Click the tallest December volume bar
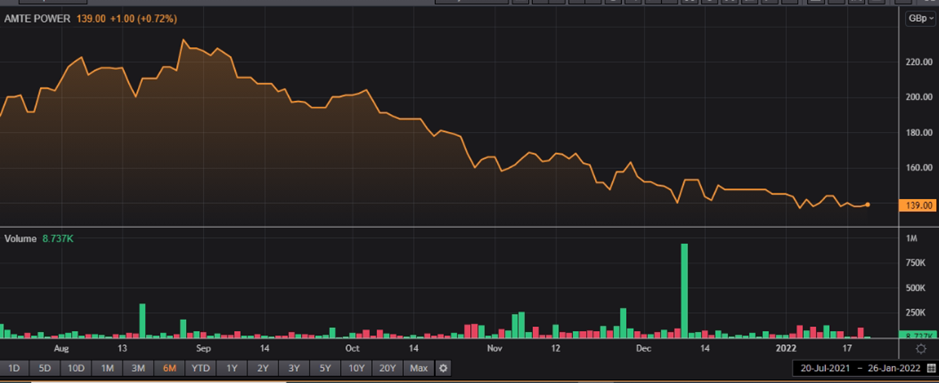939x383 pixels. pyautogui.click(x=684, y=291)
